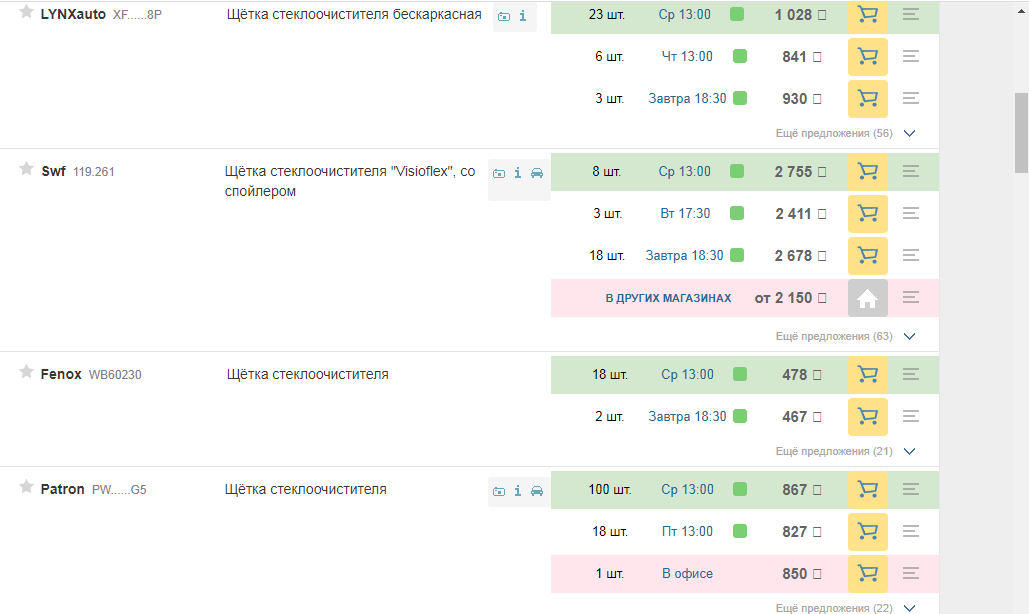Expand more offers (63) for Swf
This screenshot has width=1029, height=614.
tap(845, 336)
